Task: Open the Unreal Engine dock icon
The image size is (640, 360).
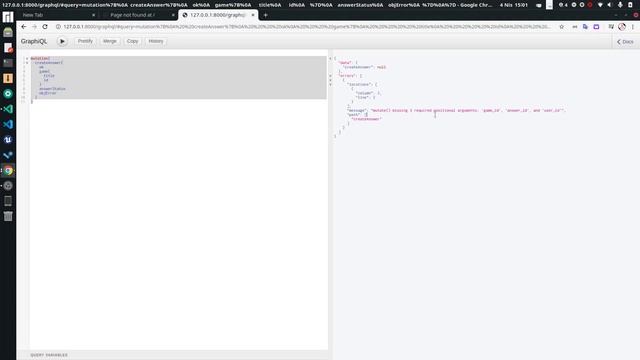Action: point(8,140)
